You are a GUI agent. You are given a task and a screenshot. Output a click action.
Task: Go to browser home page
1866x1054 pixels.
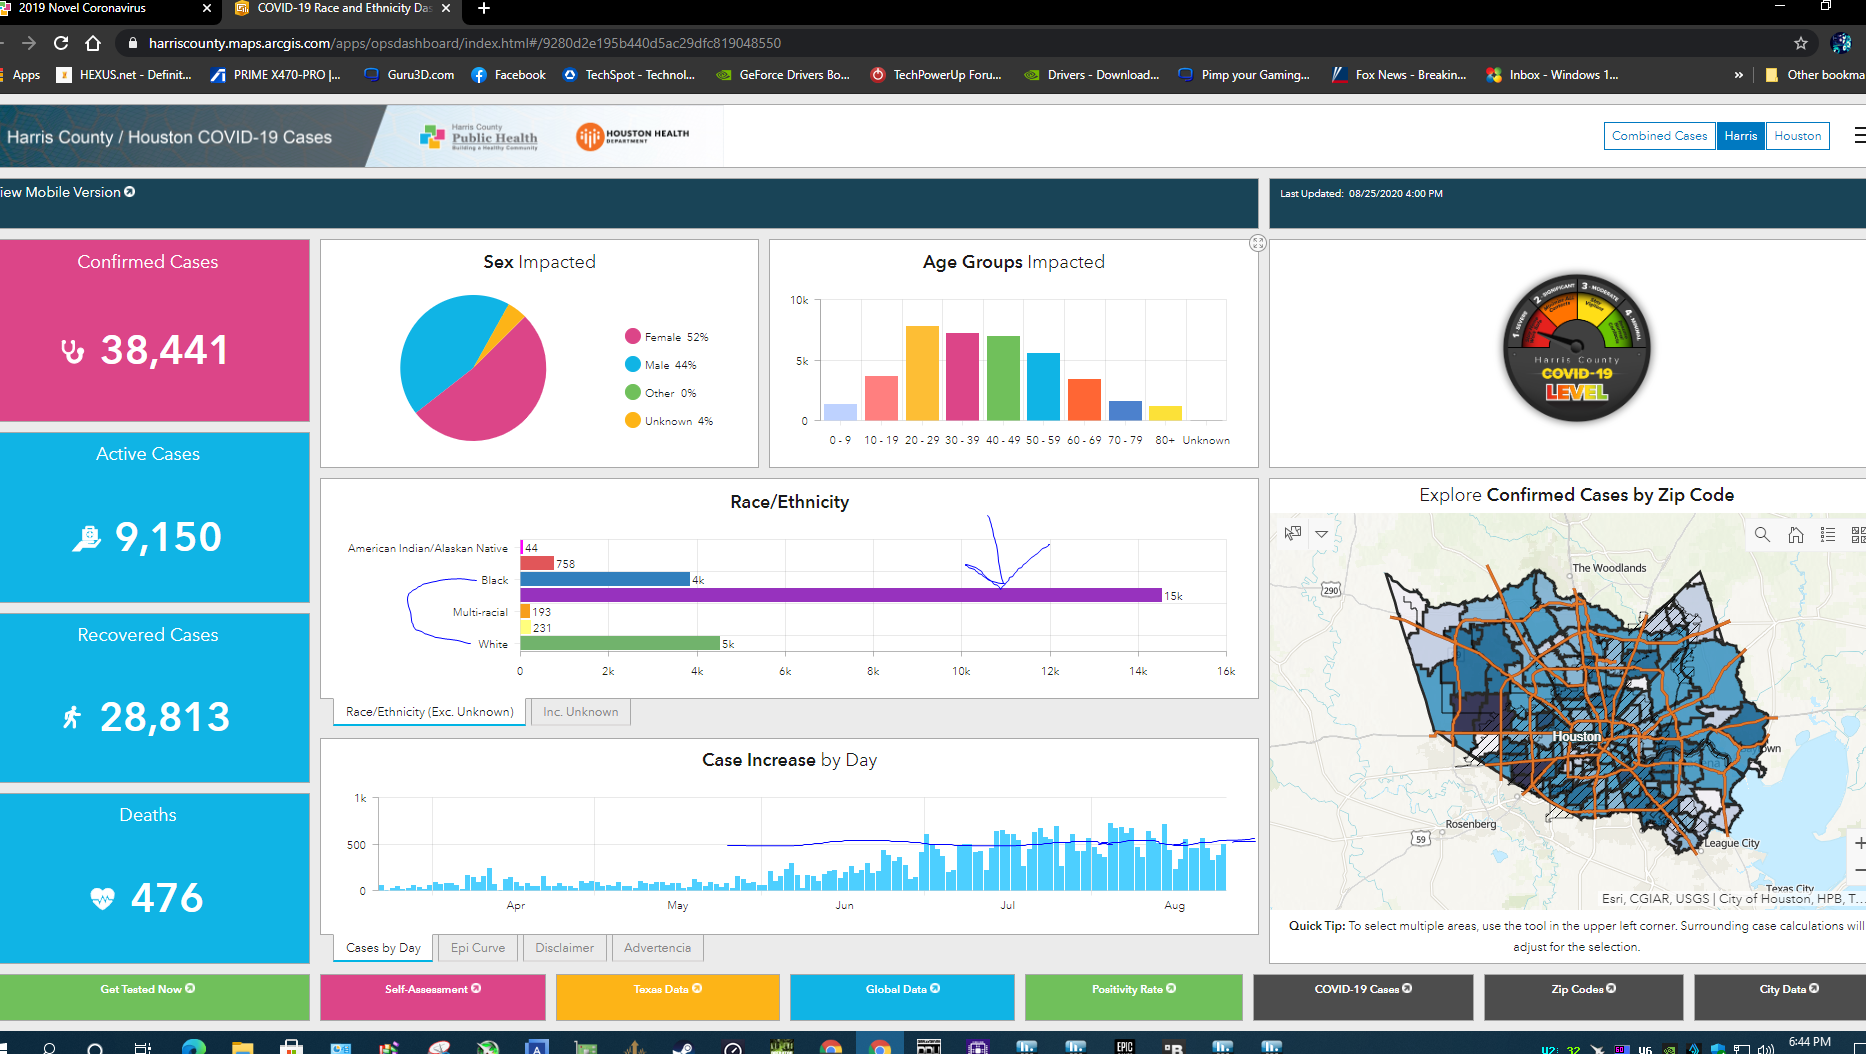pyautogui.click(x=93, y=43)
